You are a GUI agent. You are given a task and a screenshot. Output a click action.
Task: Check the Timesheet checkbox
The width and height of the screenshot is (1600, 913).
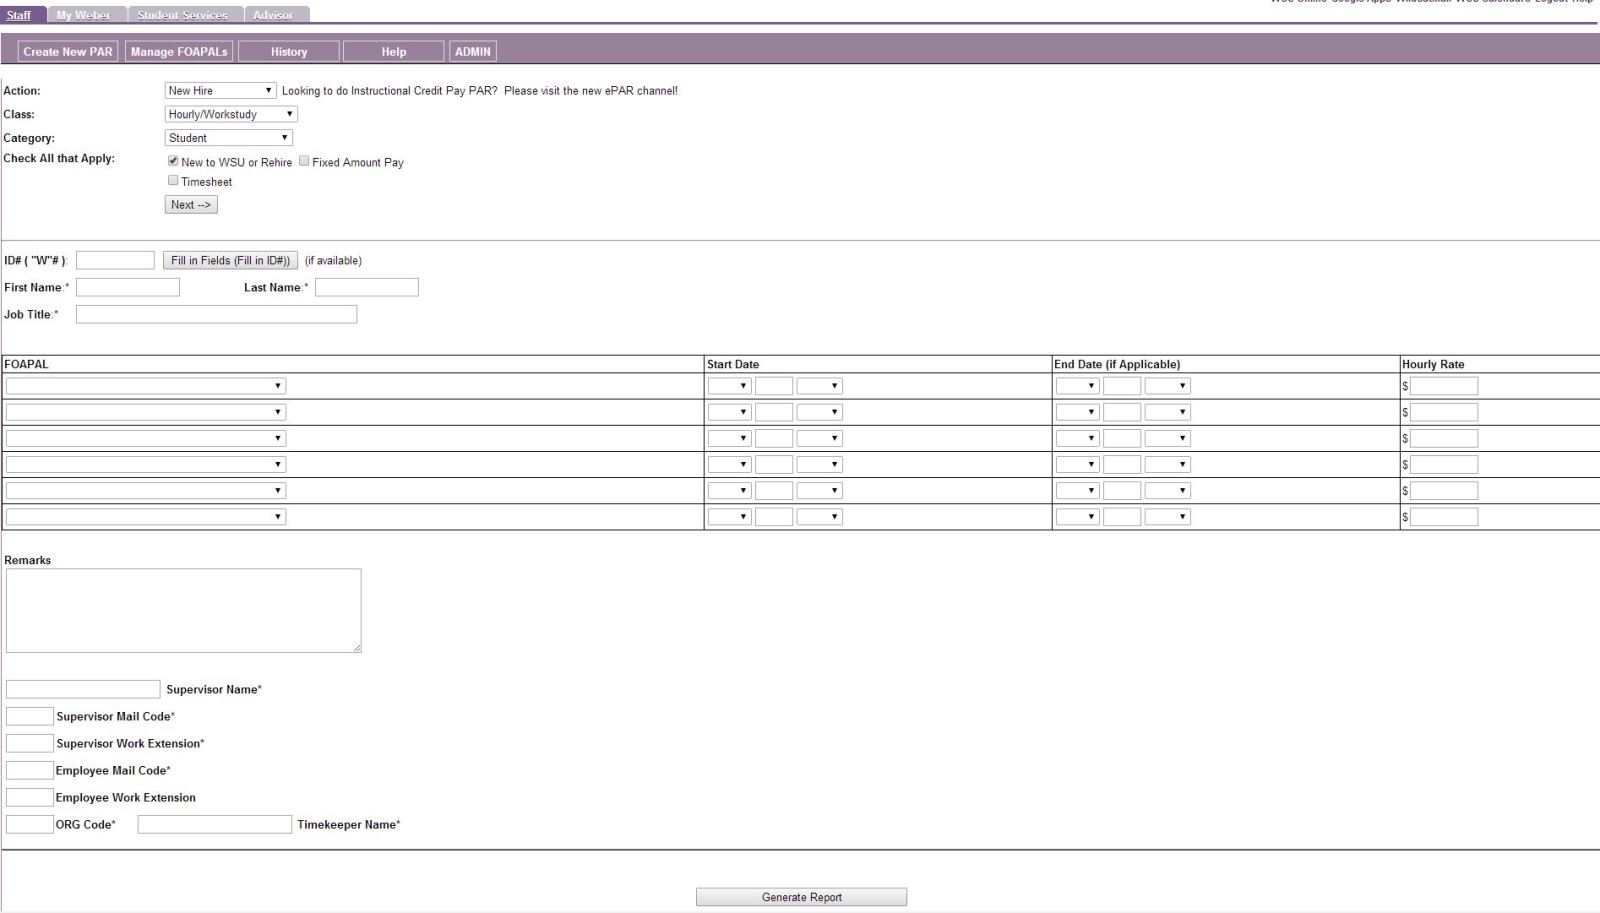(x=173, y=181)
